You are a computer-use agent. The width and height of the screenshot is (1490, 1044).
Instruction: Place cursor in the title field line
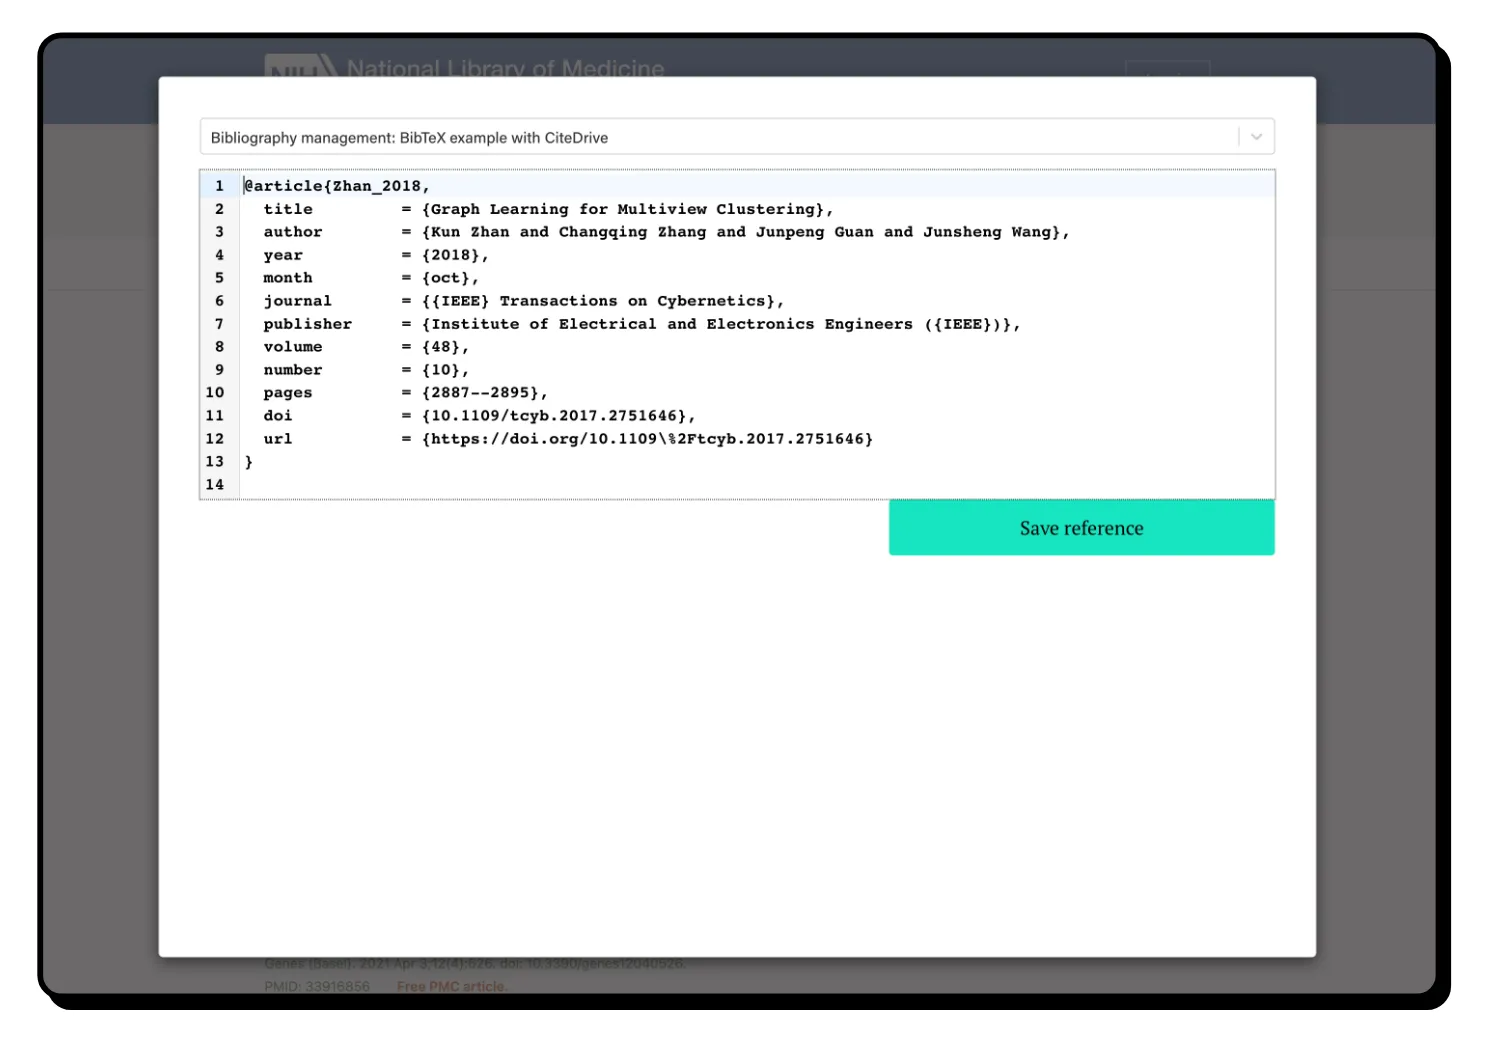625,209
